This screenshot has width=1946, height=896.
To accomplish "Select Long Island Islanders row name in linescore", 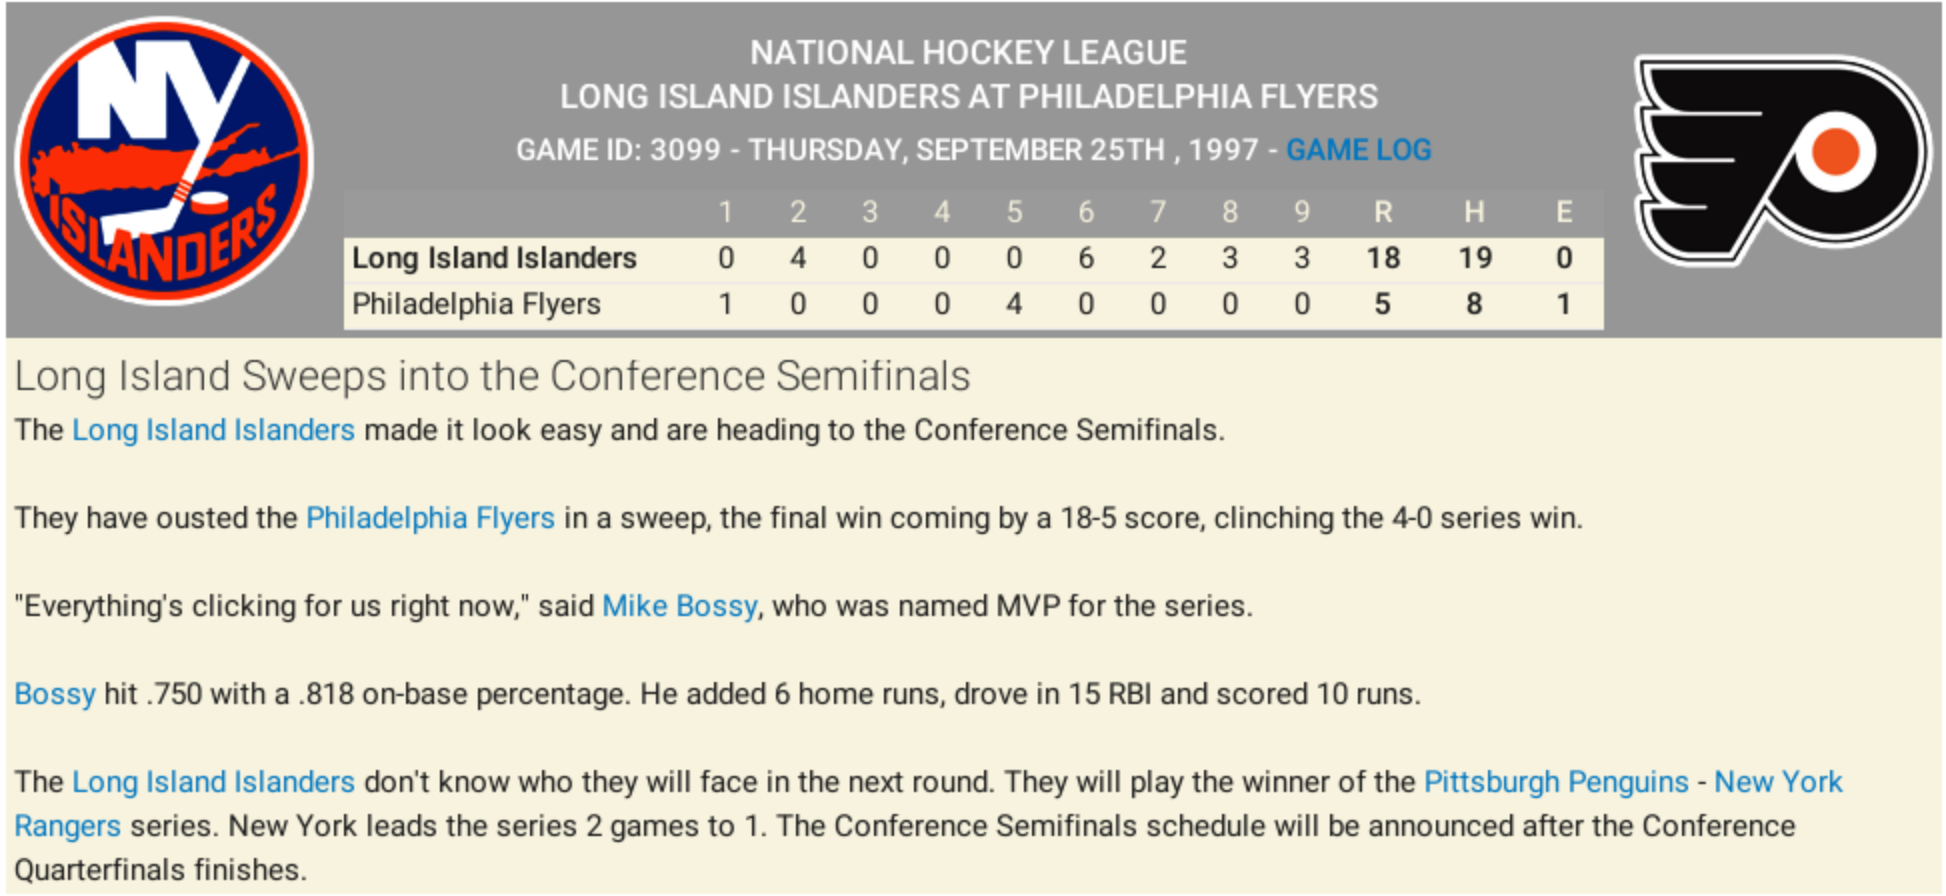I will coord(494,258).
